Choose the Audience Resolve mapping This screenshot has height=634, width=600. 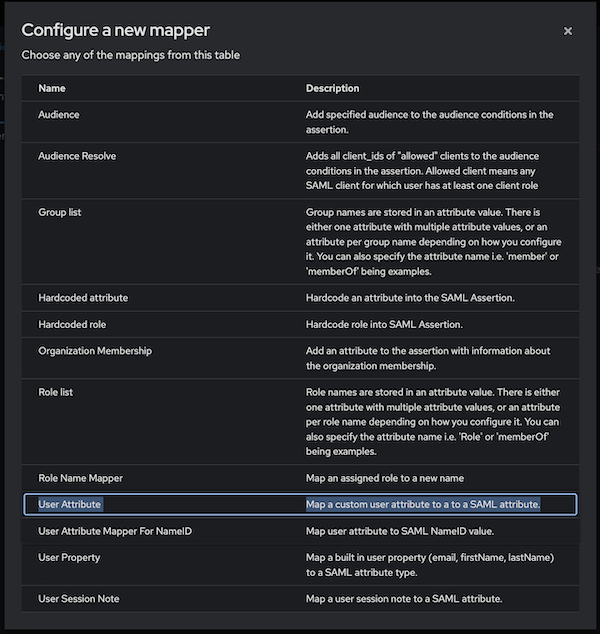point(77,157)
